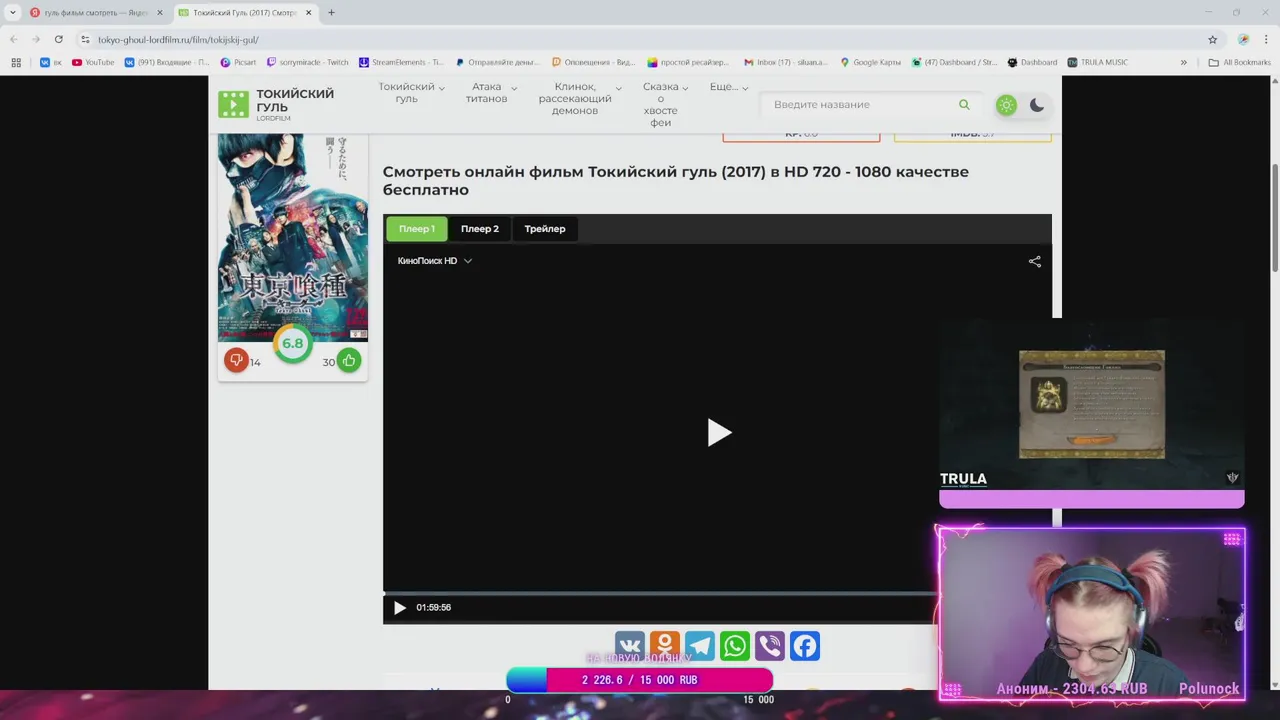This screenshot has width=1280, height=720.
Task: Switch to light theme sun icon
Action: (x=1006, y=105)
